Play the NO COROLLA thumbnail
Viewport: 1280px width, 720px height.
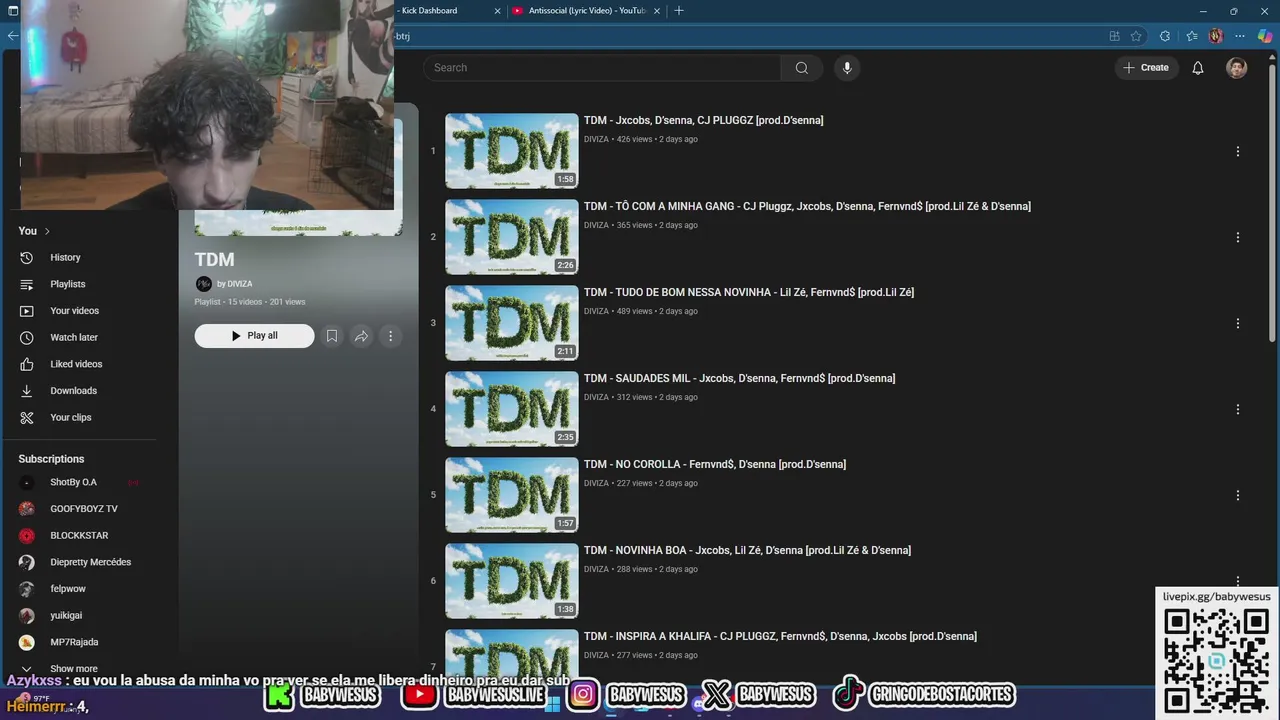(511, 495)
